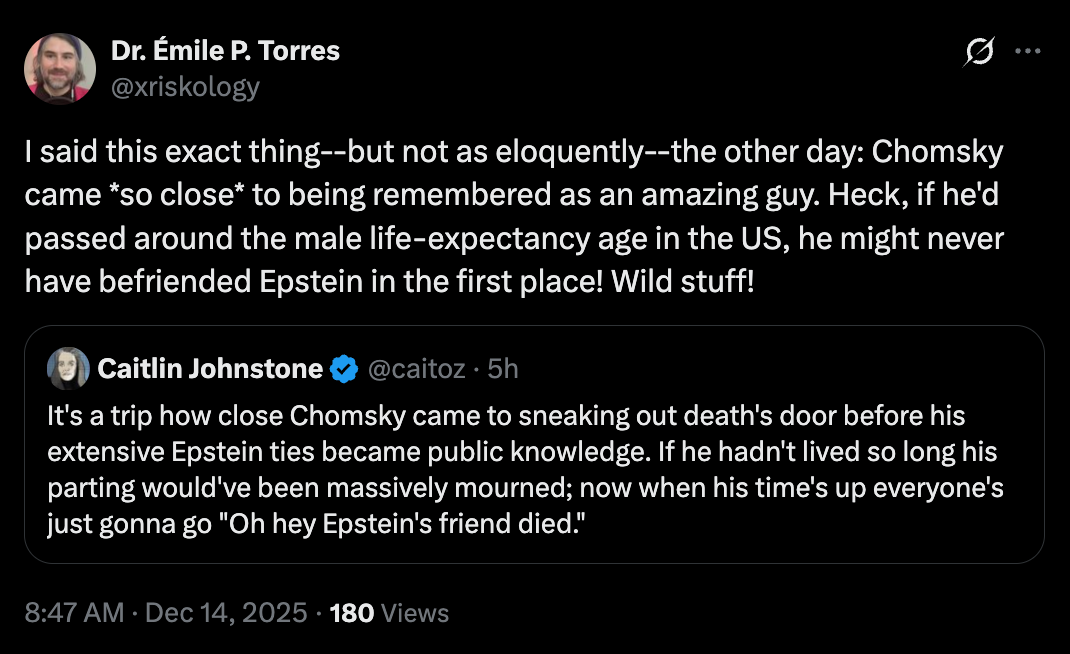Click the Dec 14, 2025 date
The image size is (1070, 654).
tap(226, 612)
